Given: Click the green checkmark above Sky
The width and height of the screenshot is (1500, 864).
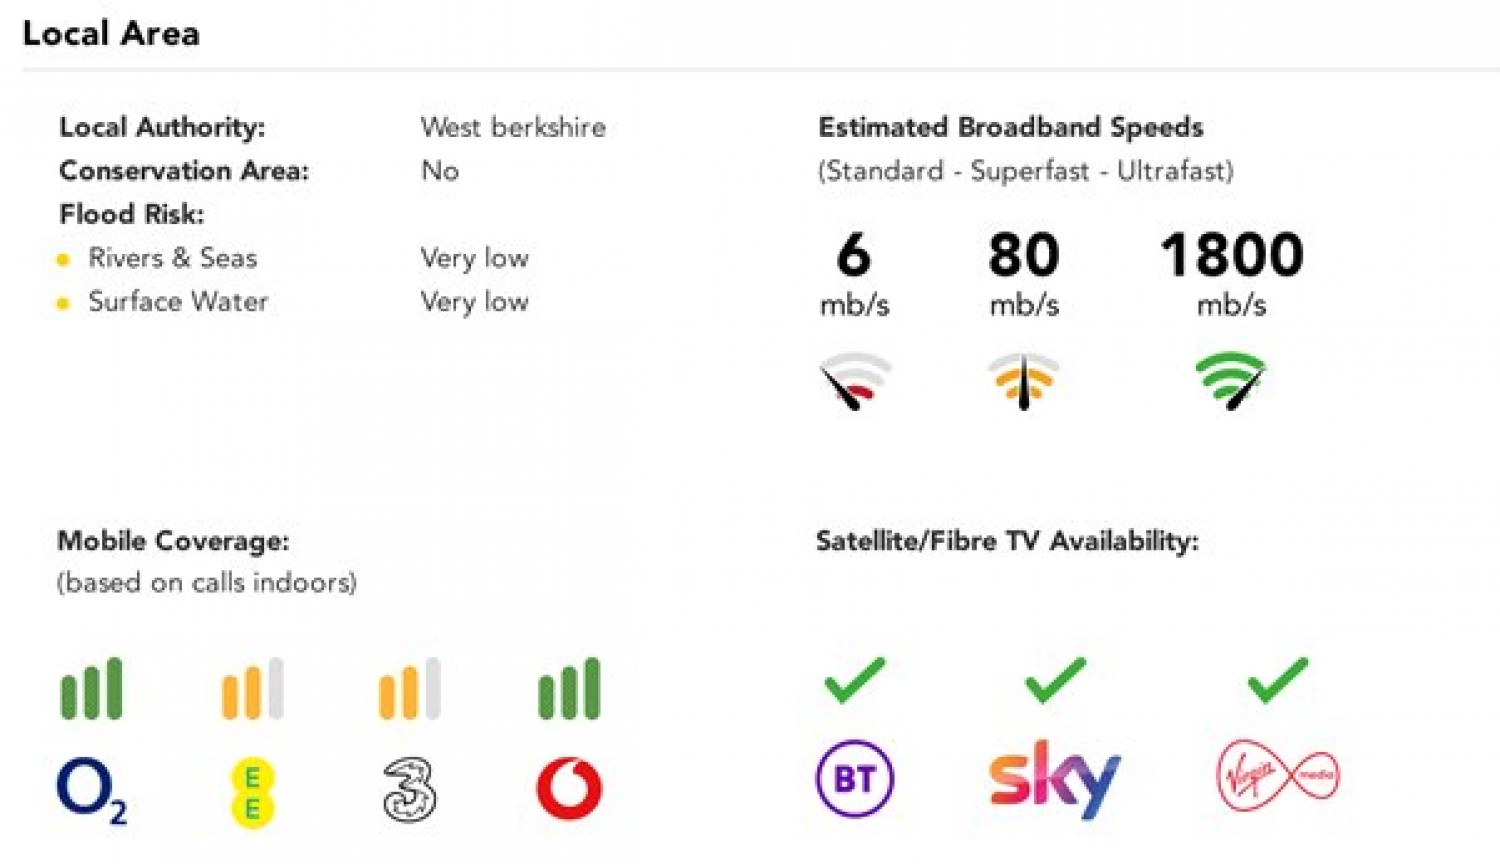Looking at the screenshot, I should tap(1055, 680).
